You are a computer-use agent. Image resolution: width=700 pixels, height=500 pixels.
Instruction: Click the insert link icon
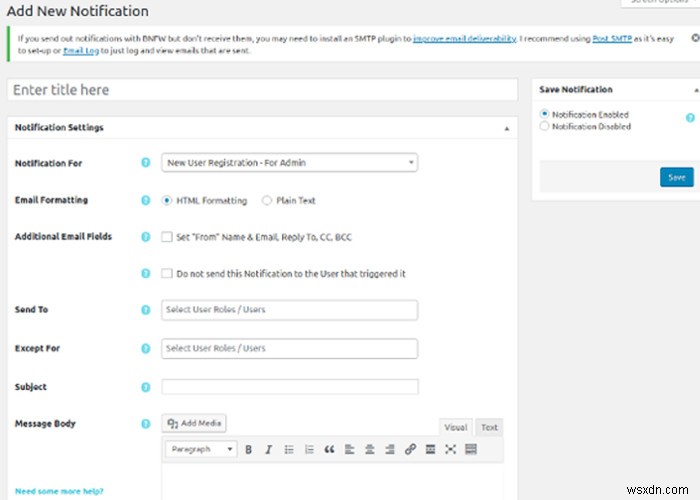click(411, 450)
